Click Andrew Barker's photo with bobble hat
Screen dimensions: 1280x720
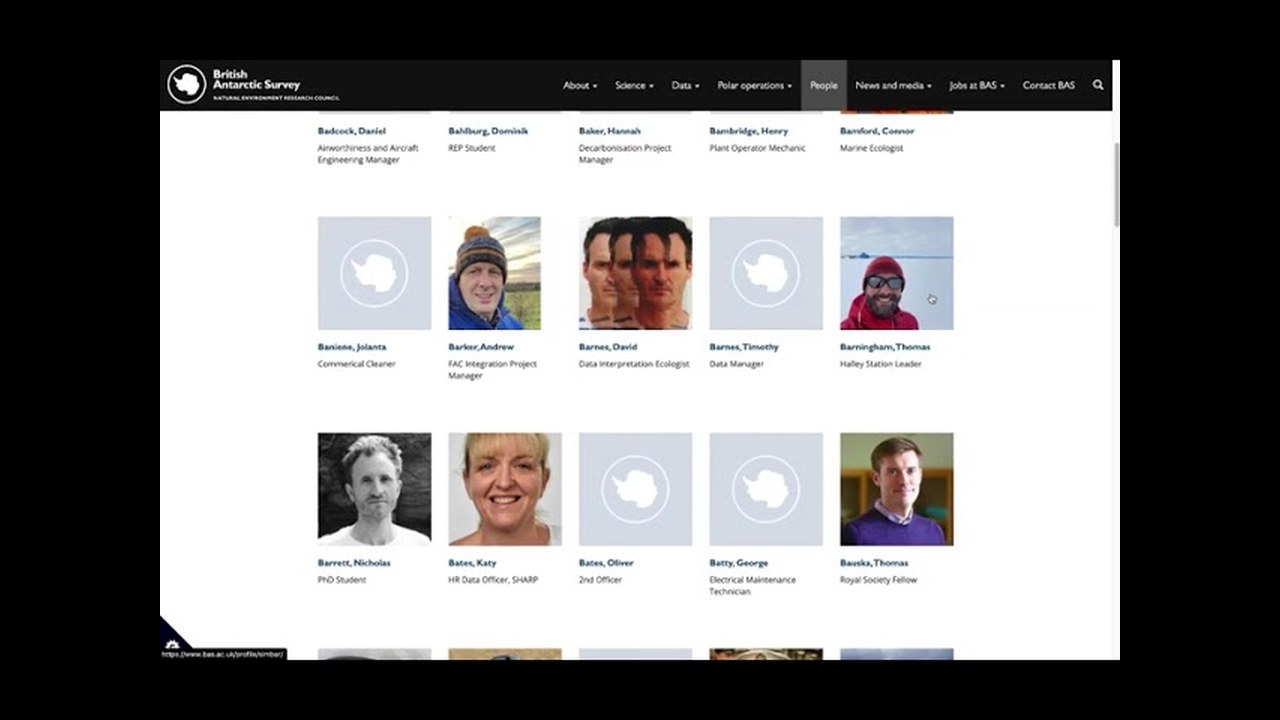495,273
